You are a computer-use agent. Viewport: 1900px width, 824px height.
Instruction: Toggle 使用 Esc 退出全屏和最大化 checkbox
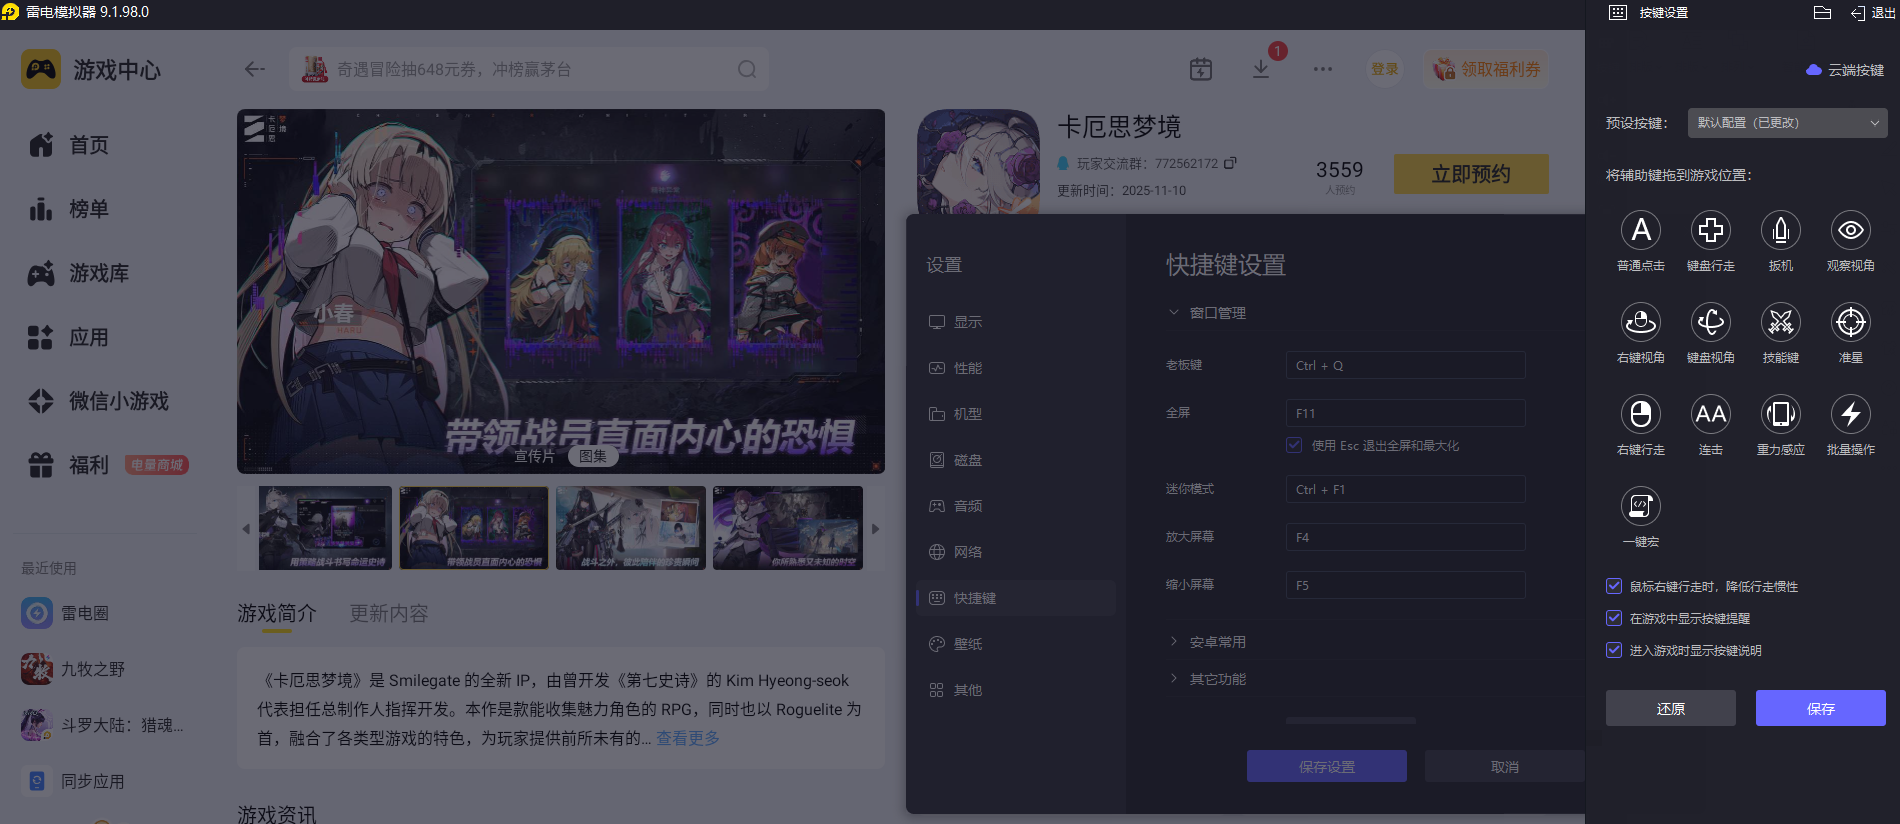(x=1294, y=445)
